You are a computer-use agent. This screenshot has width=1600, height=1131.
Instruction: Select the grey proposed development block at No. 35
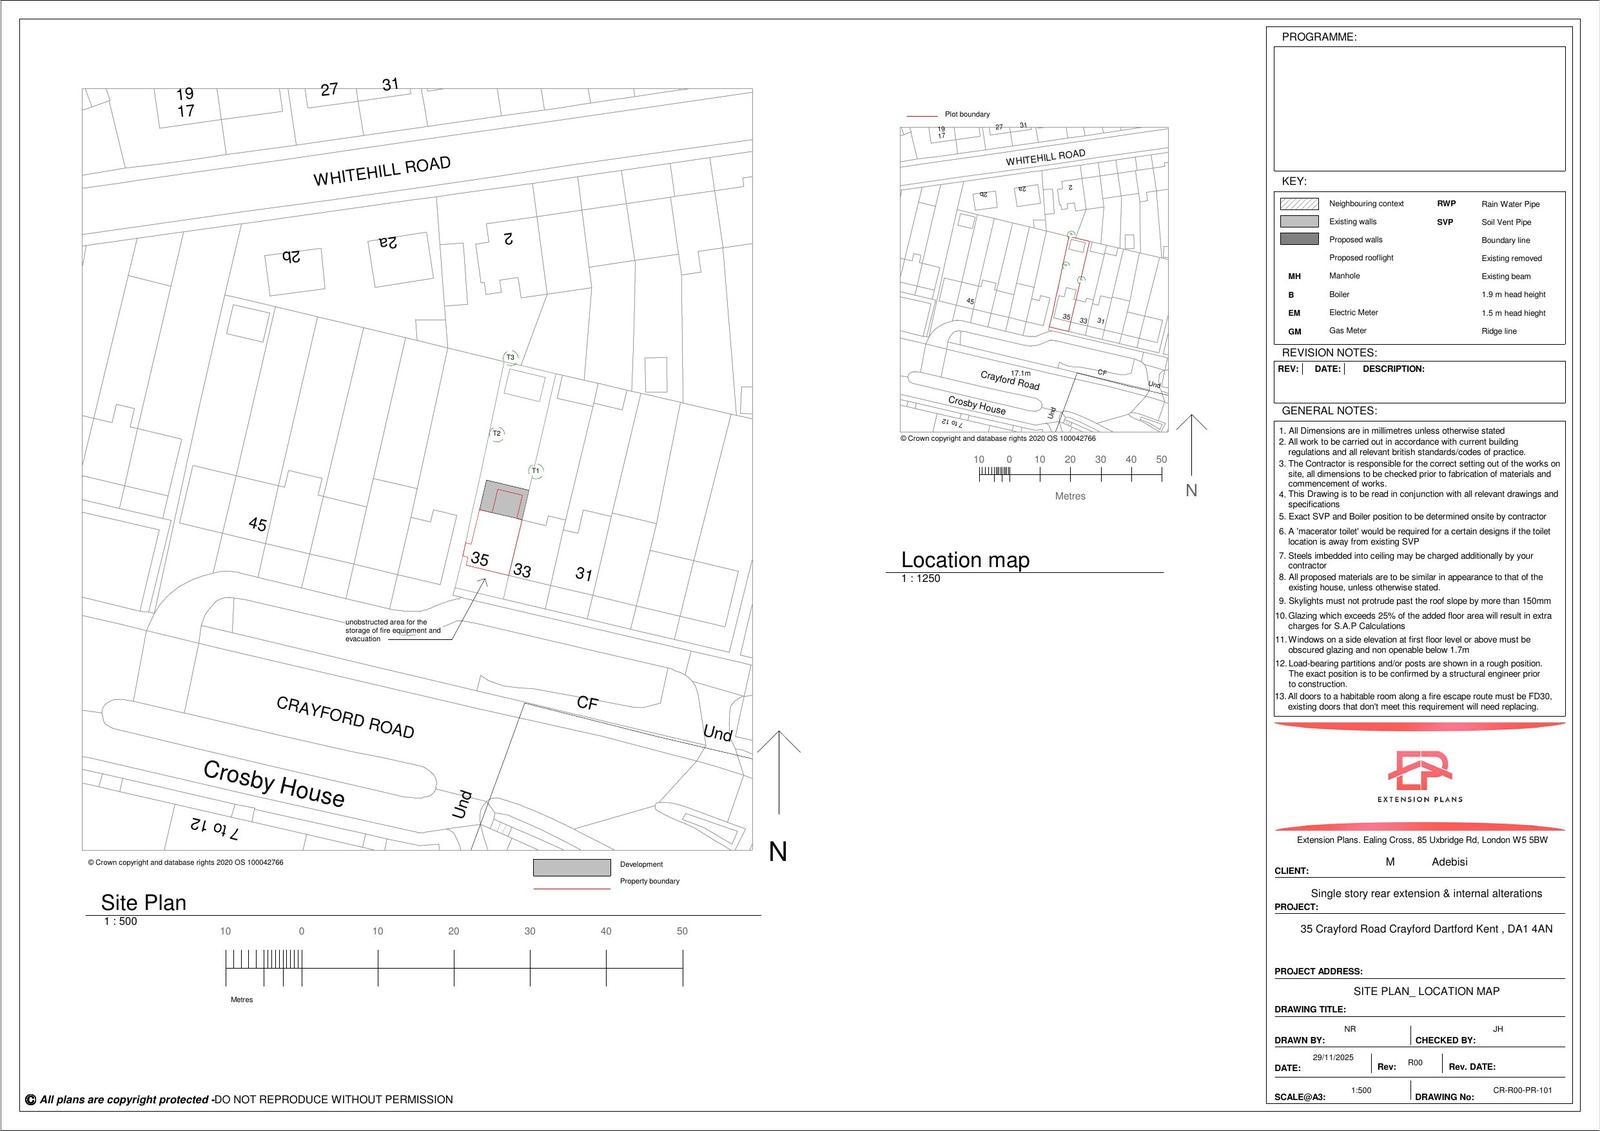pyautogui.click(x=502, y=499)
